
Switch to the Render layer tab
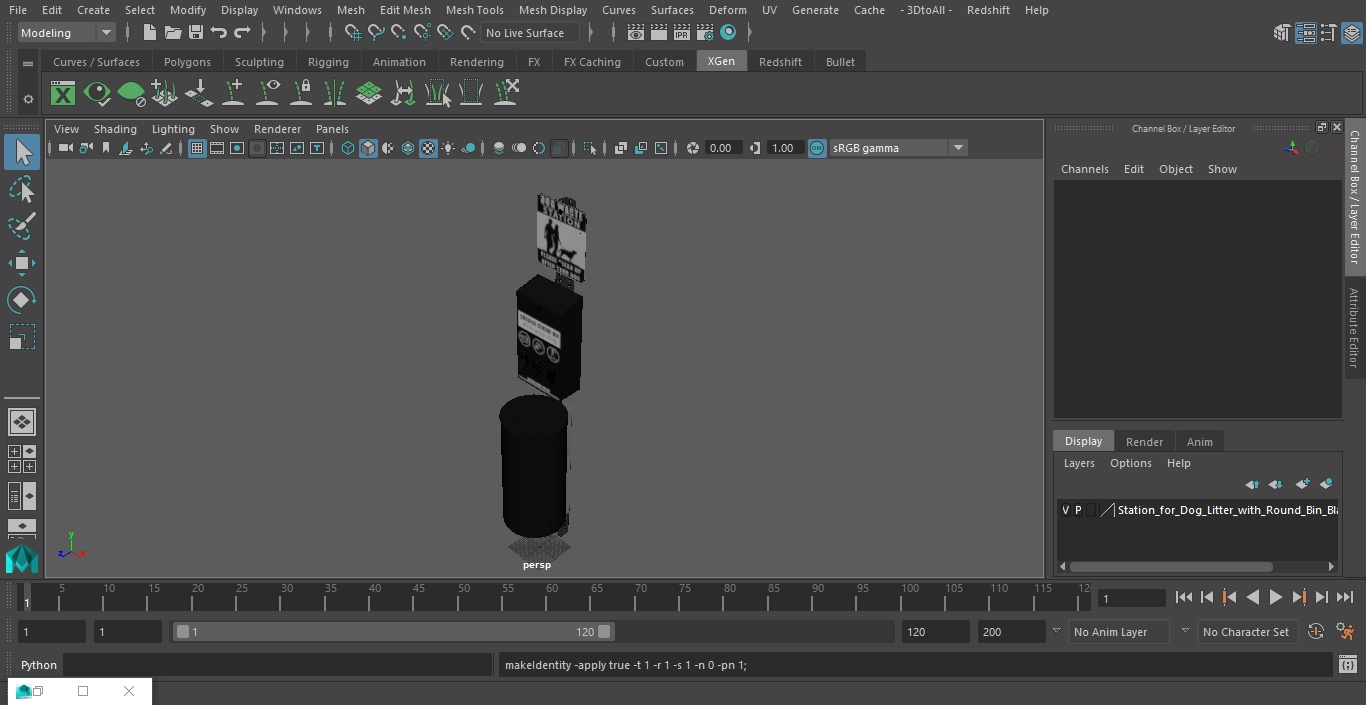[x=1144, y=442]
